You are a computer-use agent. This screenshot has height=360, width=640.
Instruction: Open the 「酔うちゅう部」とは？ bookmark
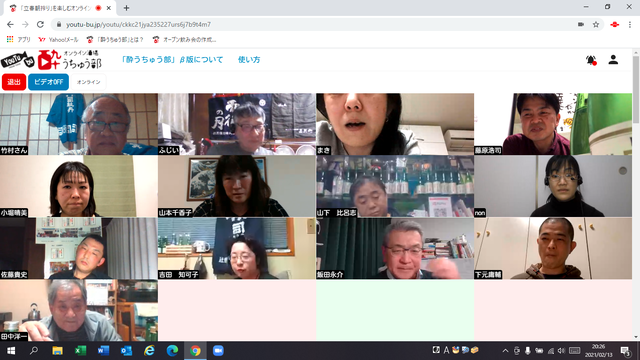[x=115, y=40]
